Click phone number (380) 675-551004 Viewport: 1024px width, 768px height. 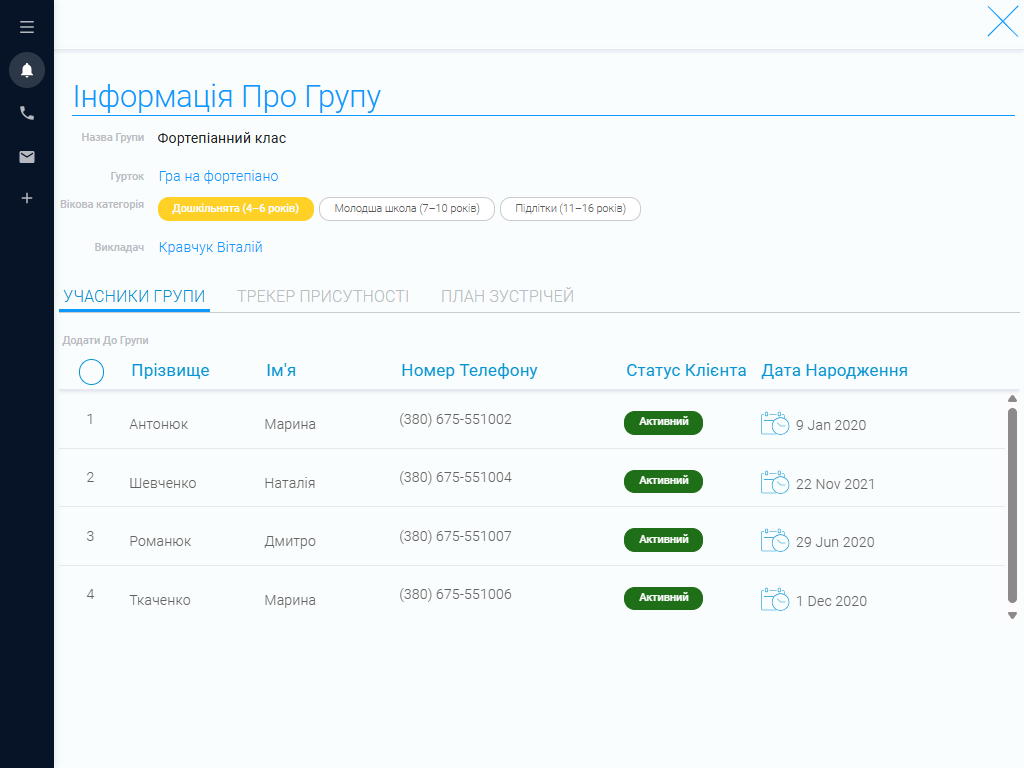(x=455, y=477)
